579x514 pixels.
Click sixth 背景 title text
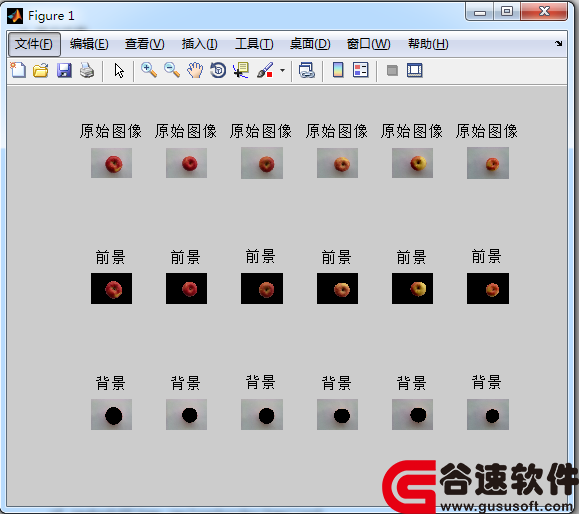[487, 382]
